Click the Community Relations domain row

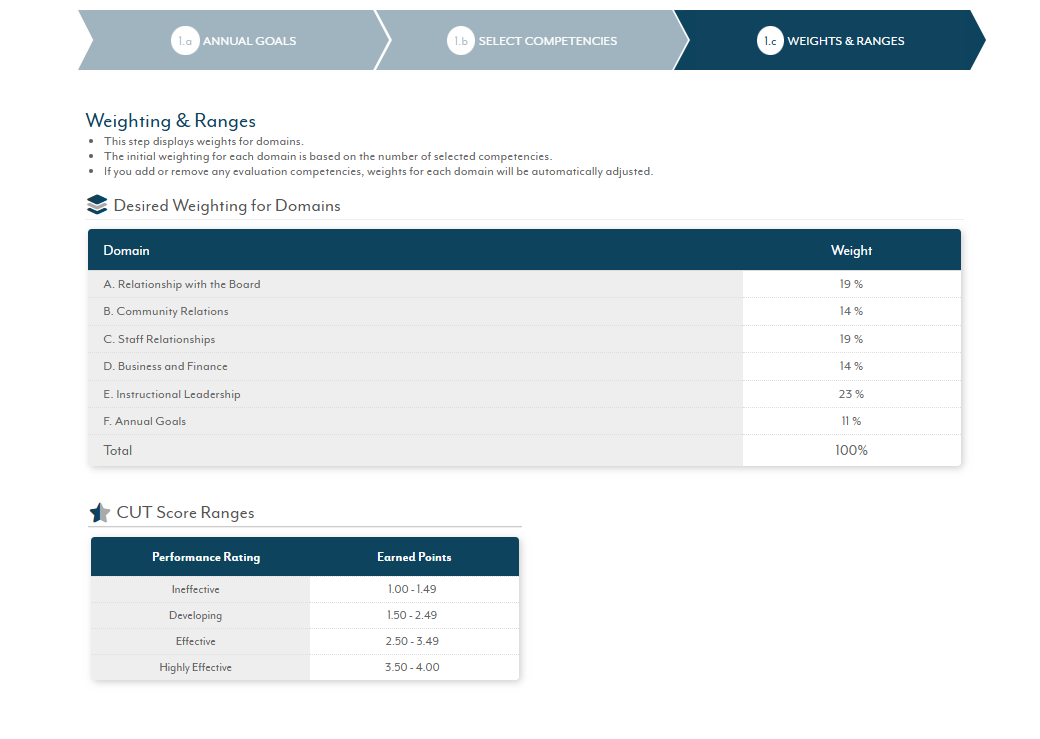166,311
